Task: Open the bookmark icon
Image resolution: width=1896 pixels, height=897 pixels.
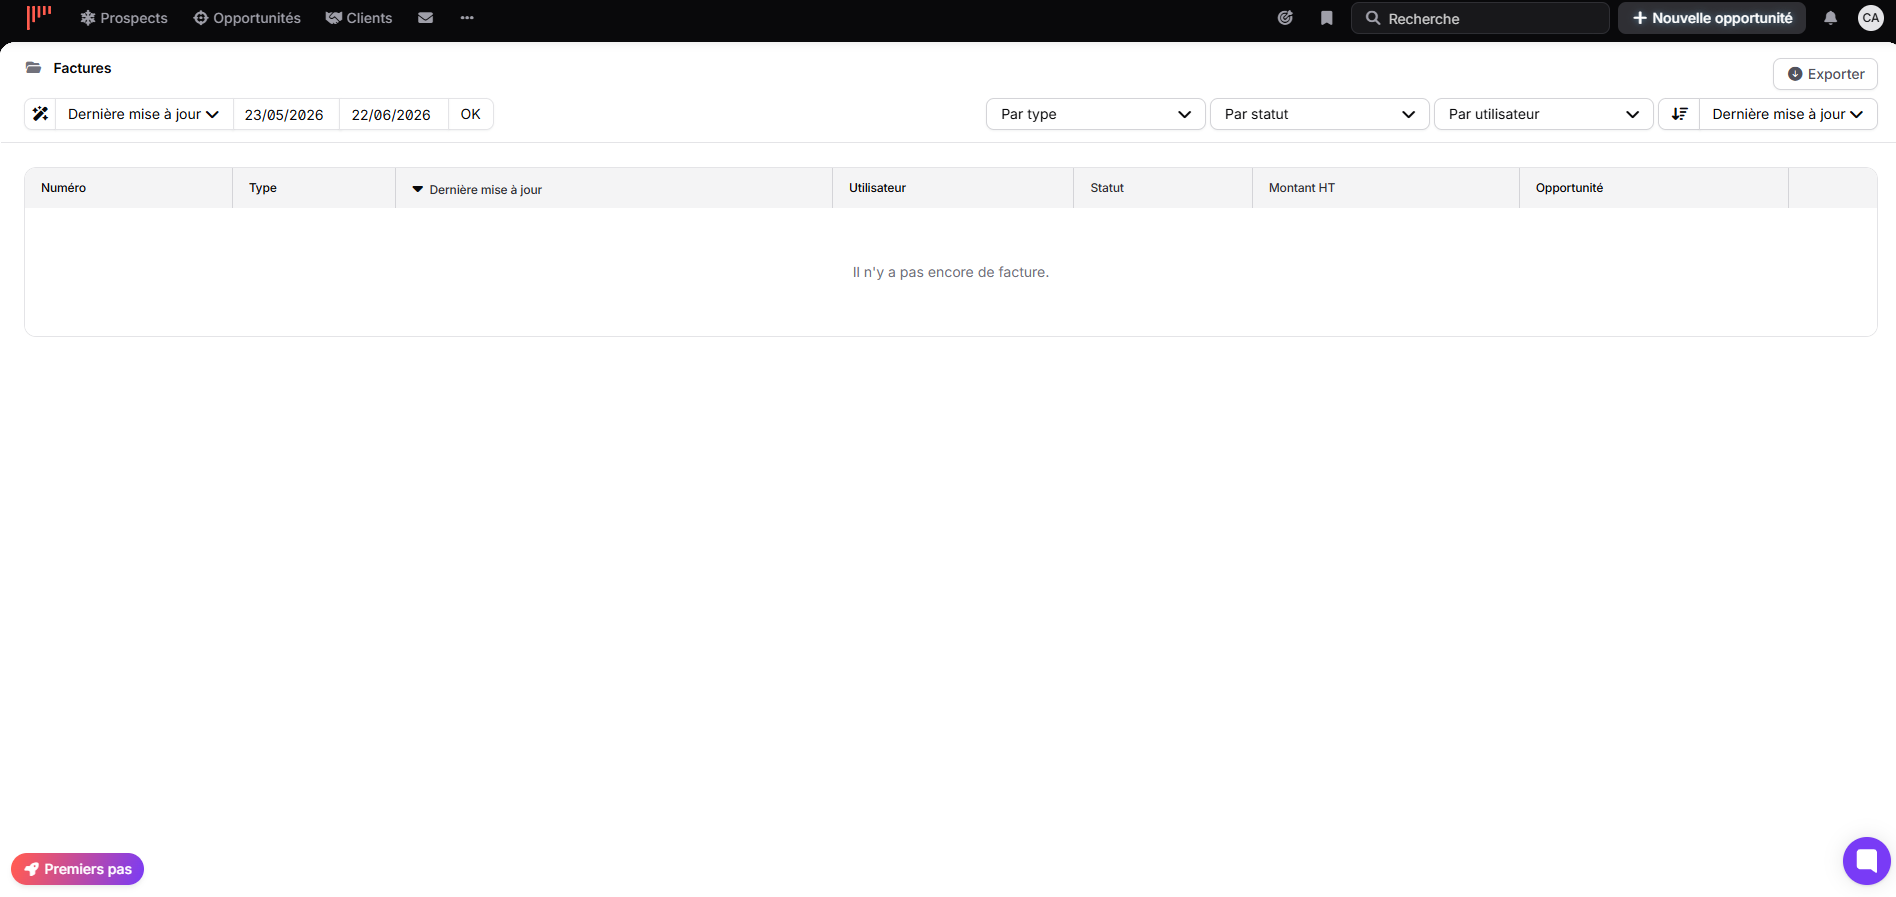Action: [1326, 18]
